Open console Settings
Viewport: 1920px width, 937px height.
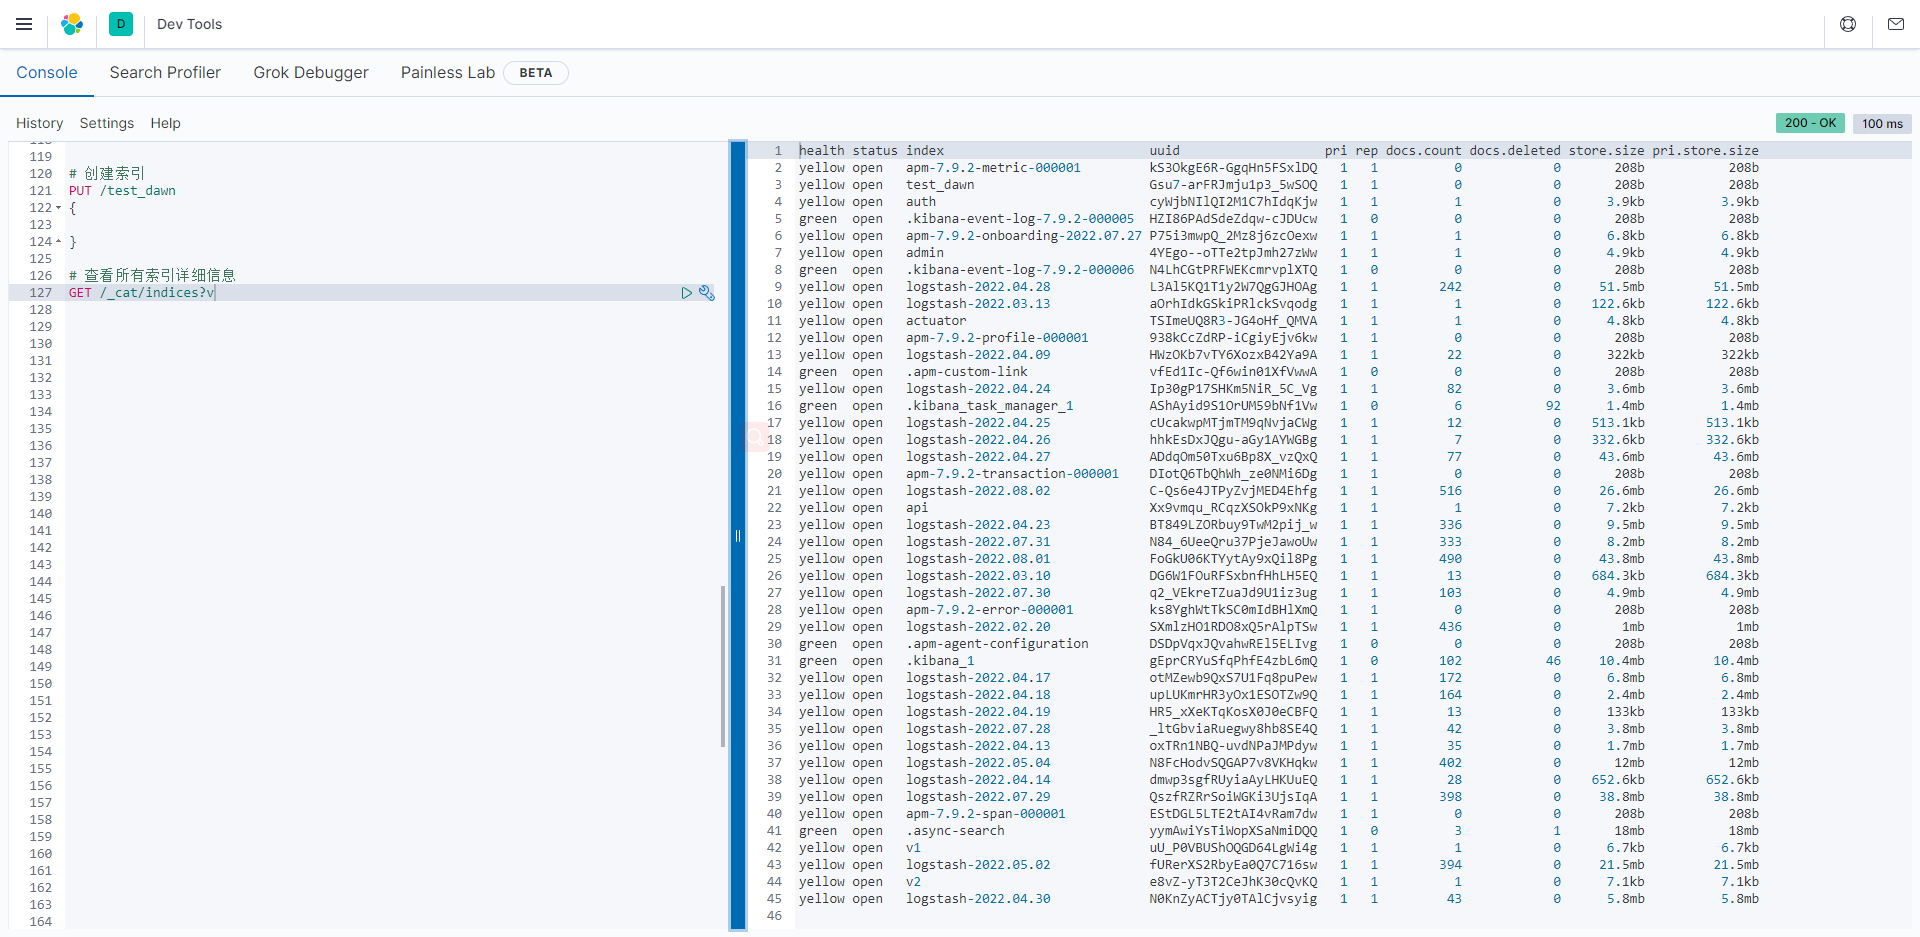pyautogui.click(x=107, y=123)
